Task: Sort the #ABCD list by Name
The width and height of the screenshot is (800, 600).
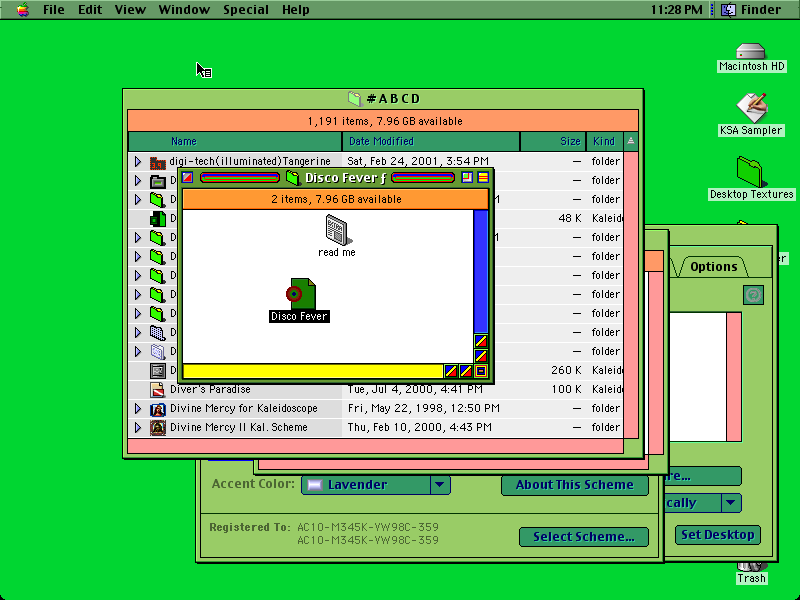Action: [235, 141]
